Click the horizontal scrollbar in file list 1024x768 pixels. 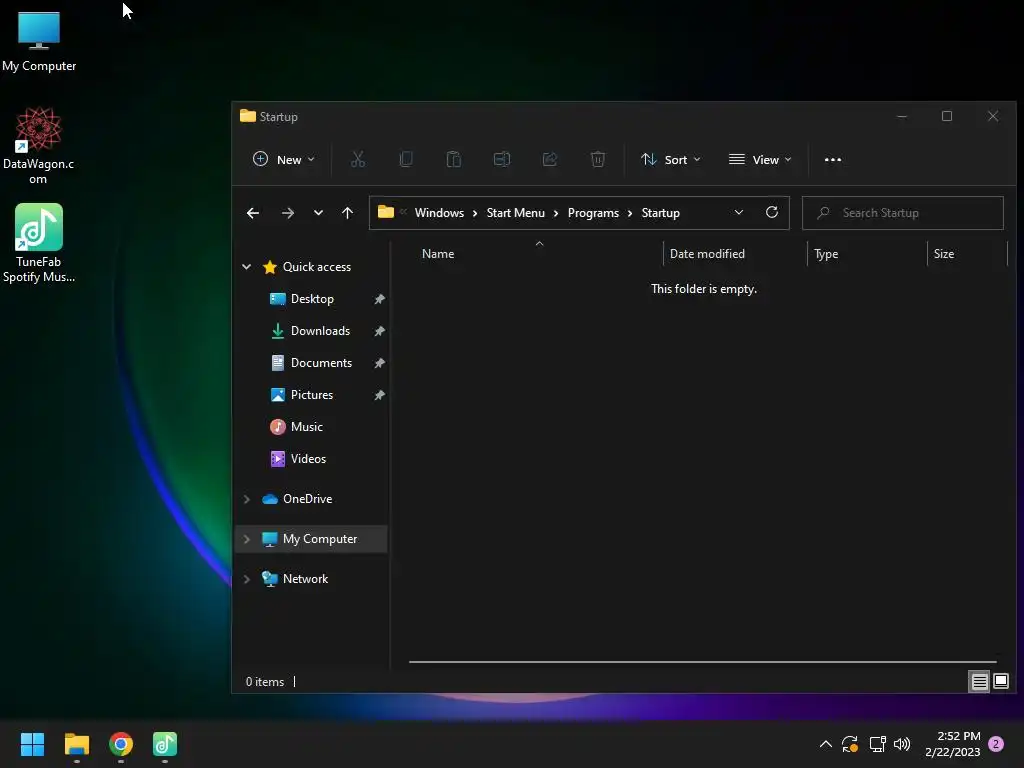point(703,662)
